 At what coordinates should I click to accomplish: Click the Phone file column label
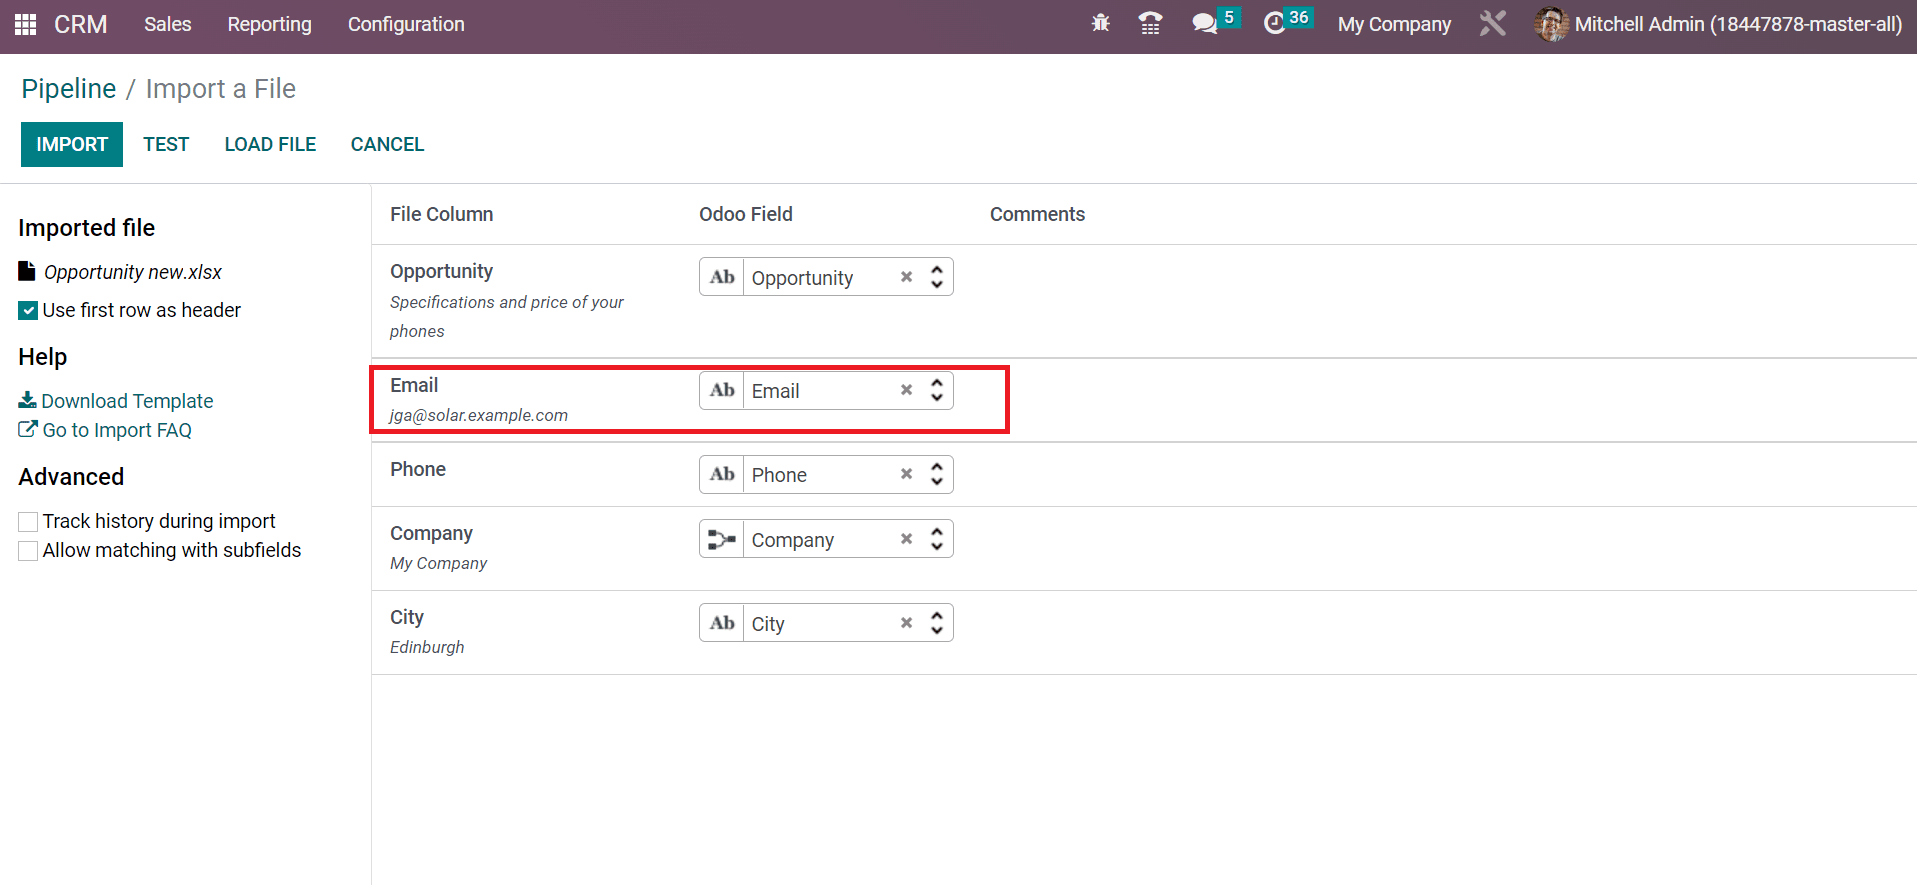[418, 469]
